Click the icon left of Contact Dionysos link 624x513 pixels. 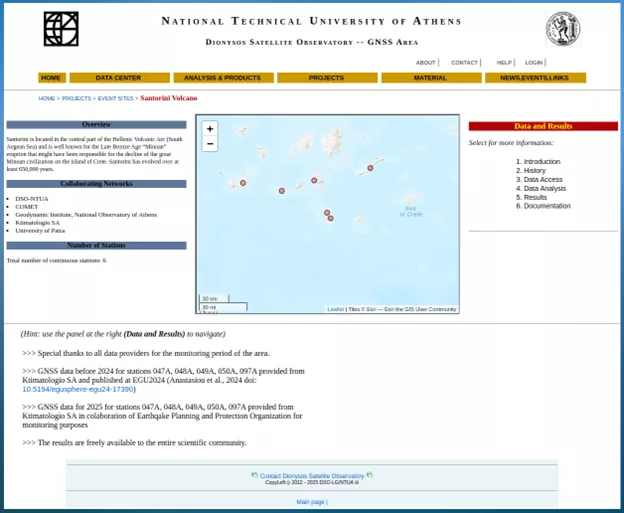(x=254, y=475)
